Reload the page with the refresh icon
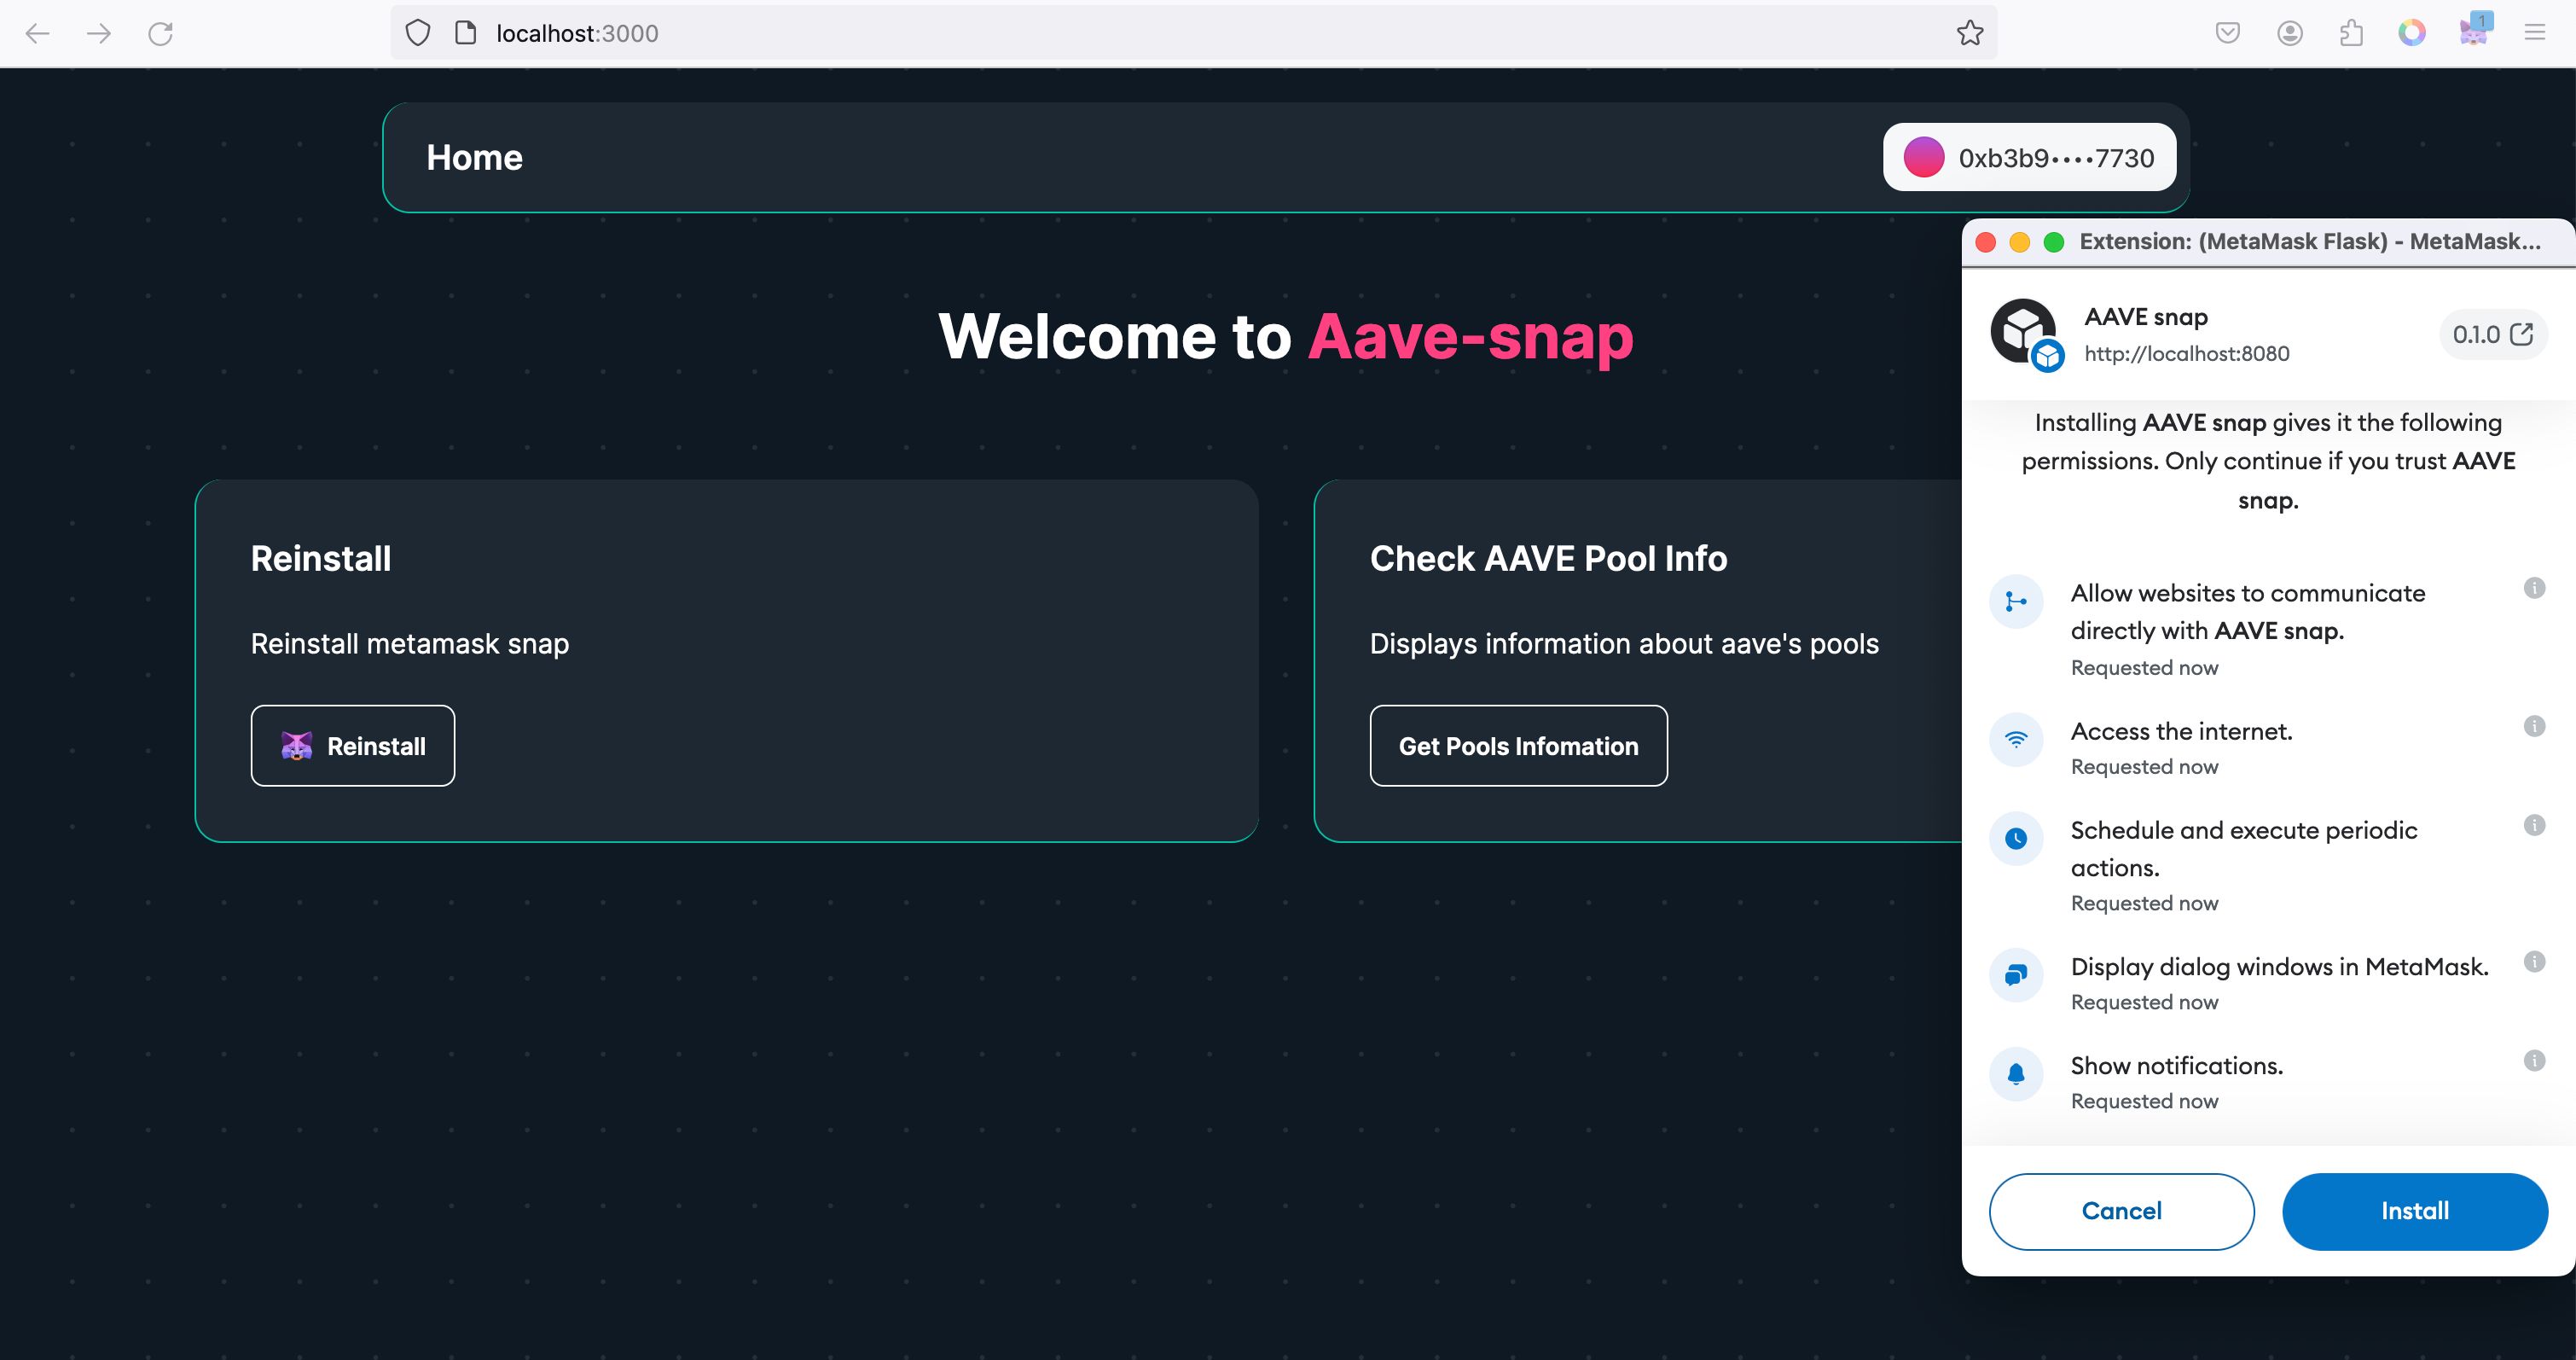 pyautogui.click(x=160, y=33)
